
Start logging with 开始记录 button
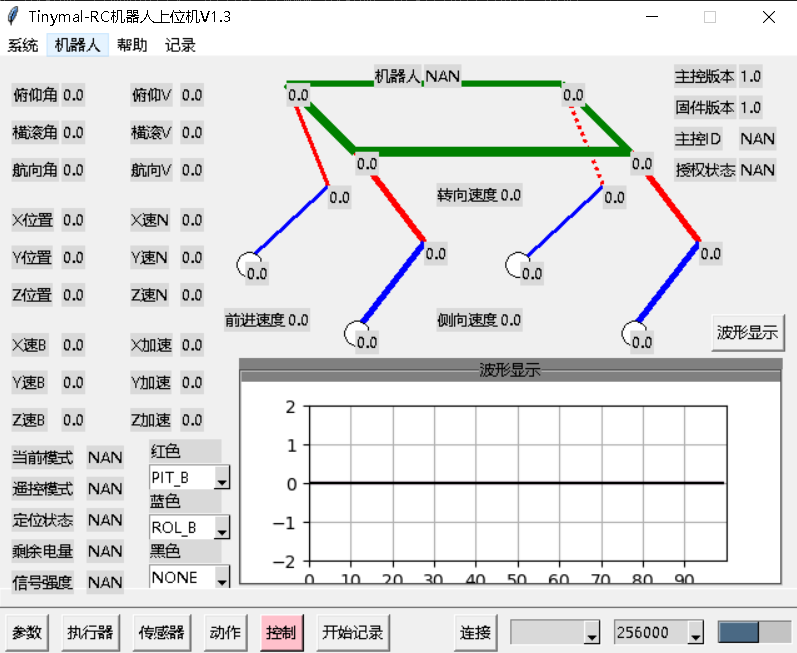pyautogui.click(x=353, y=632)
